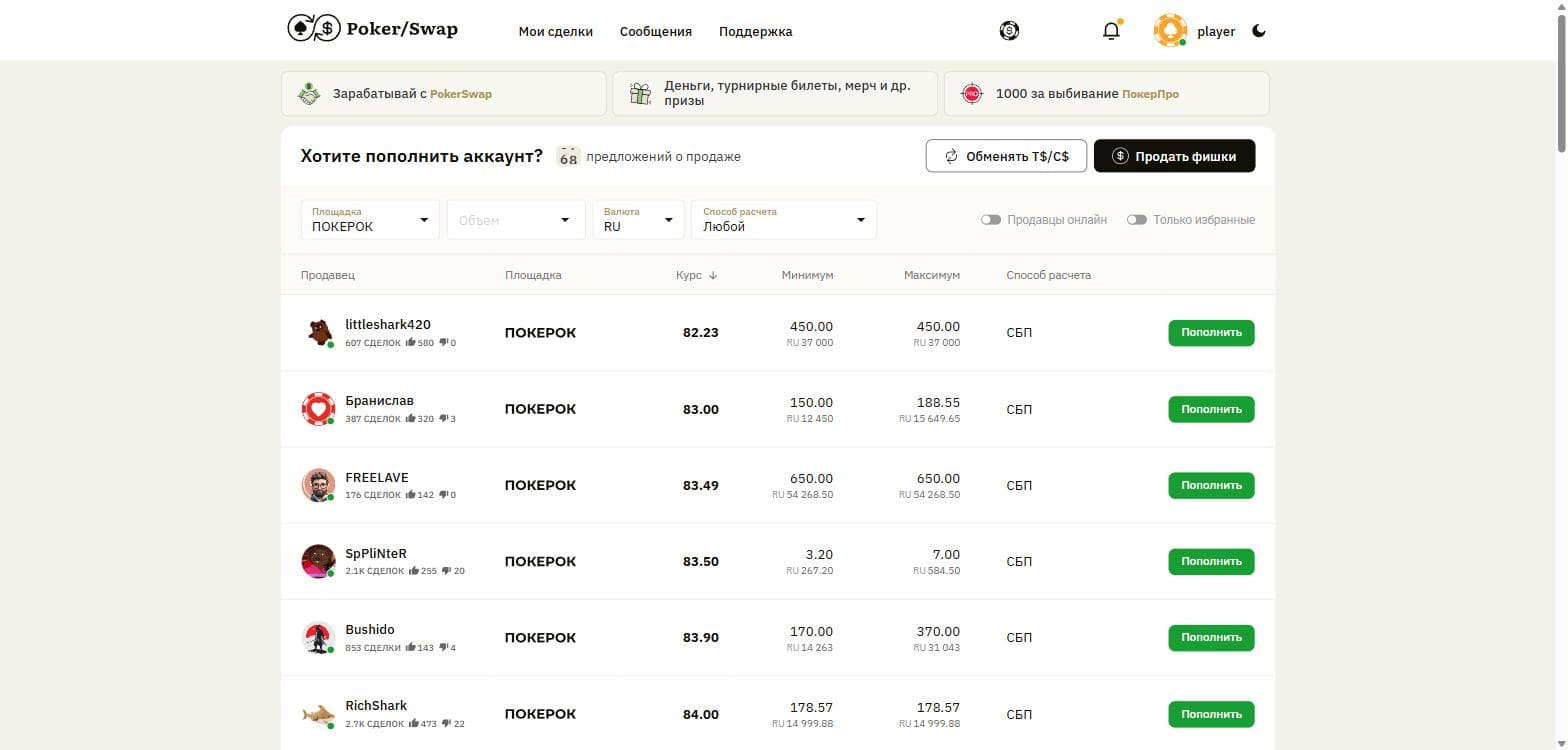This screenshot has height=750, width=1568.
Task: Click Пополнить for RichShark
Action: tap(1211, 714)
